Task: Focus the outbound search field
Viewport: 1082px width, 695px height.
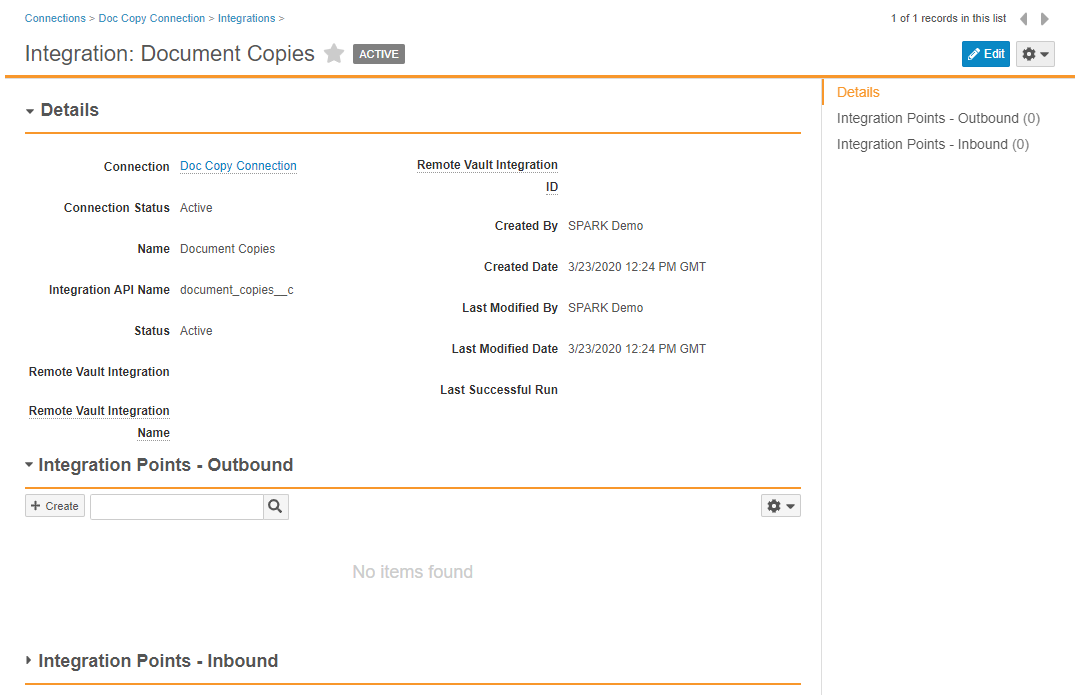Action: pyautogui.click(x=177, y=507)
